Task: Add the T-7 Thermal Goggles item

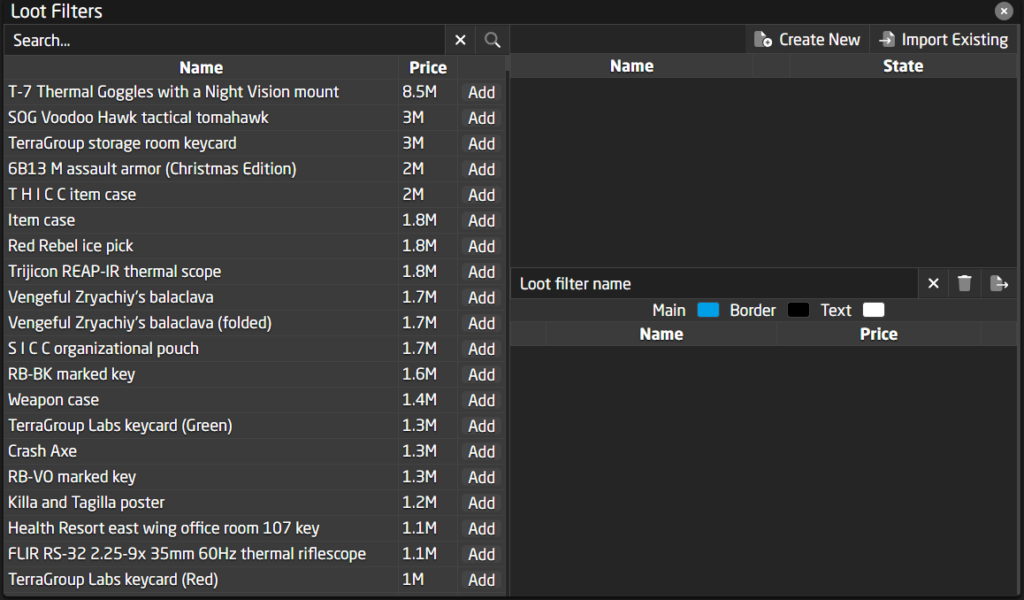Action: [x=481, y=91]
